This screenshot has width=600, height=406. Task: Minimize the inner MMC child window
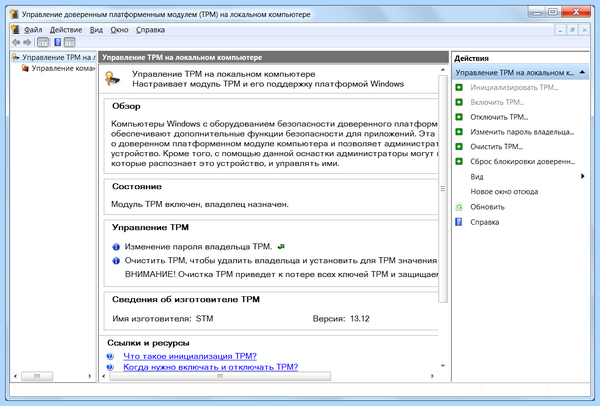point(560,30)
